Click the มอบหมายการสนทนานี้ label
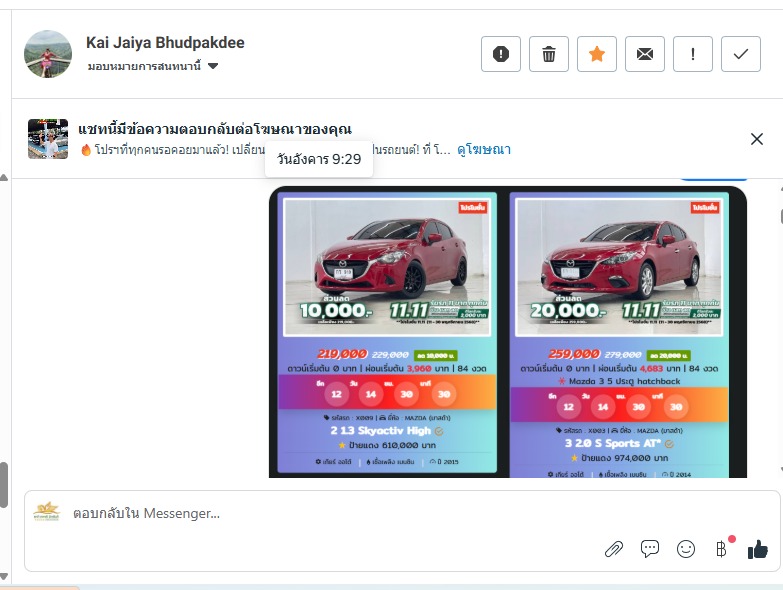 coord(144,66)
